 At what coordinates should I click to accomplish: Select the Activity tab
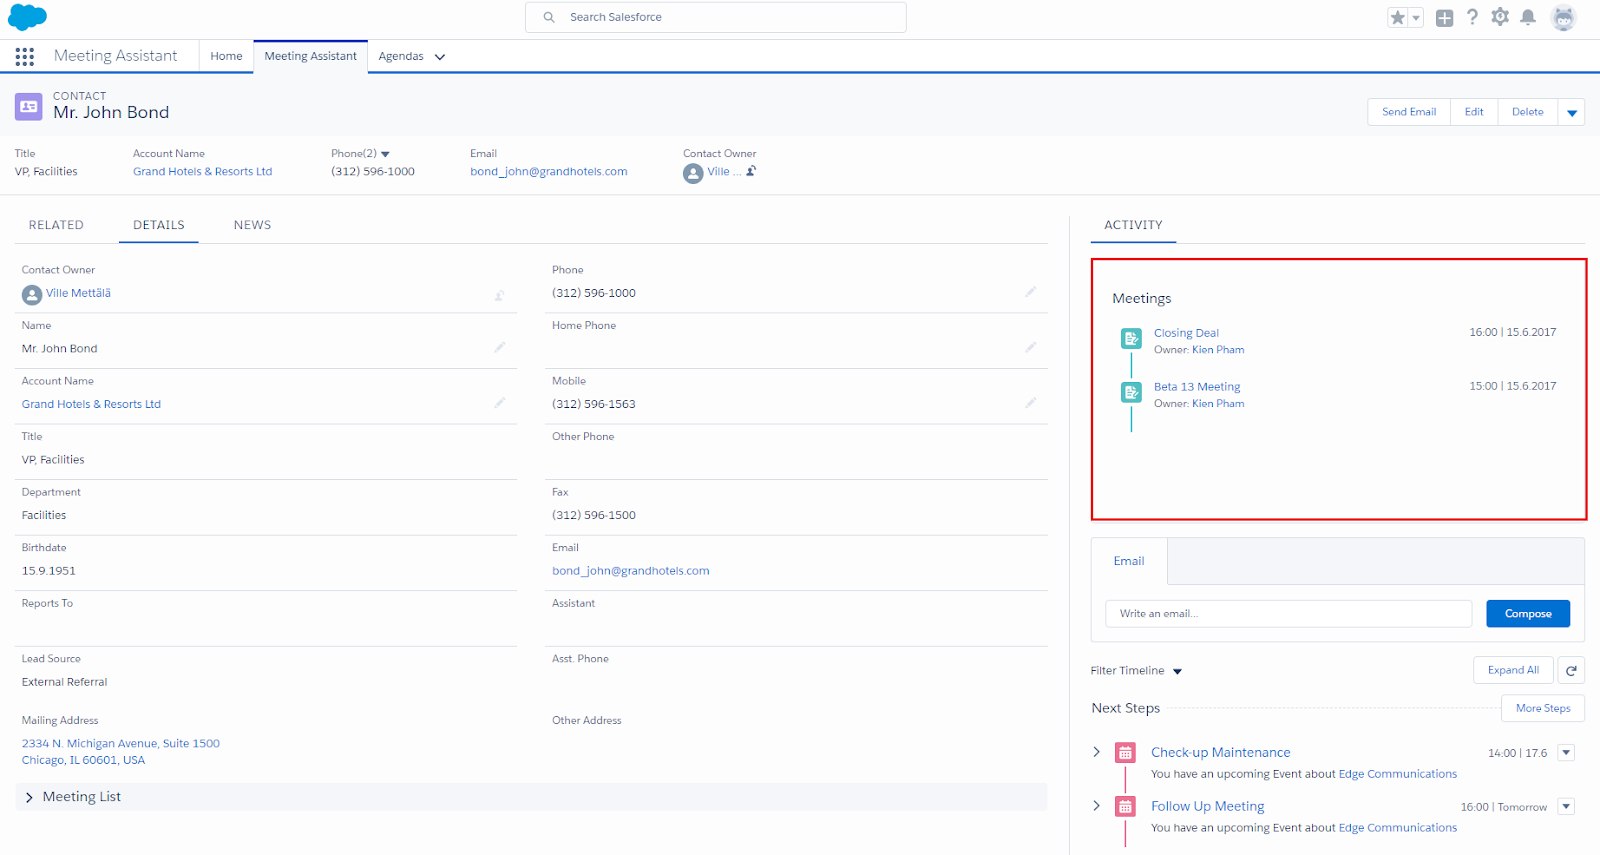(1133, 225)
